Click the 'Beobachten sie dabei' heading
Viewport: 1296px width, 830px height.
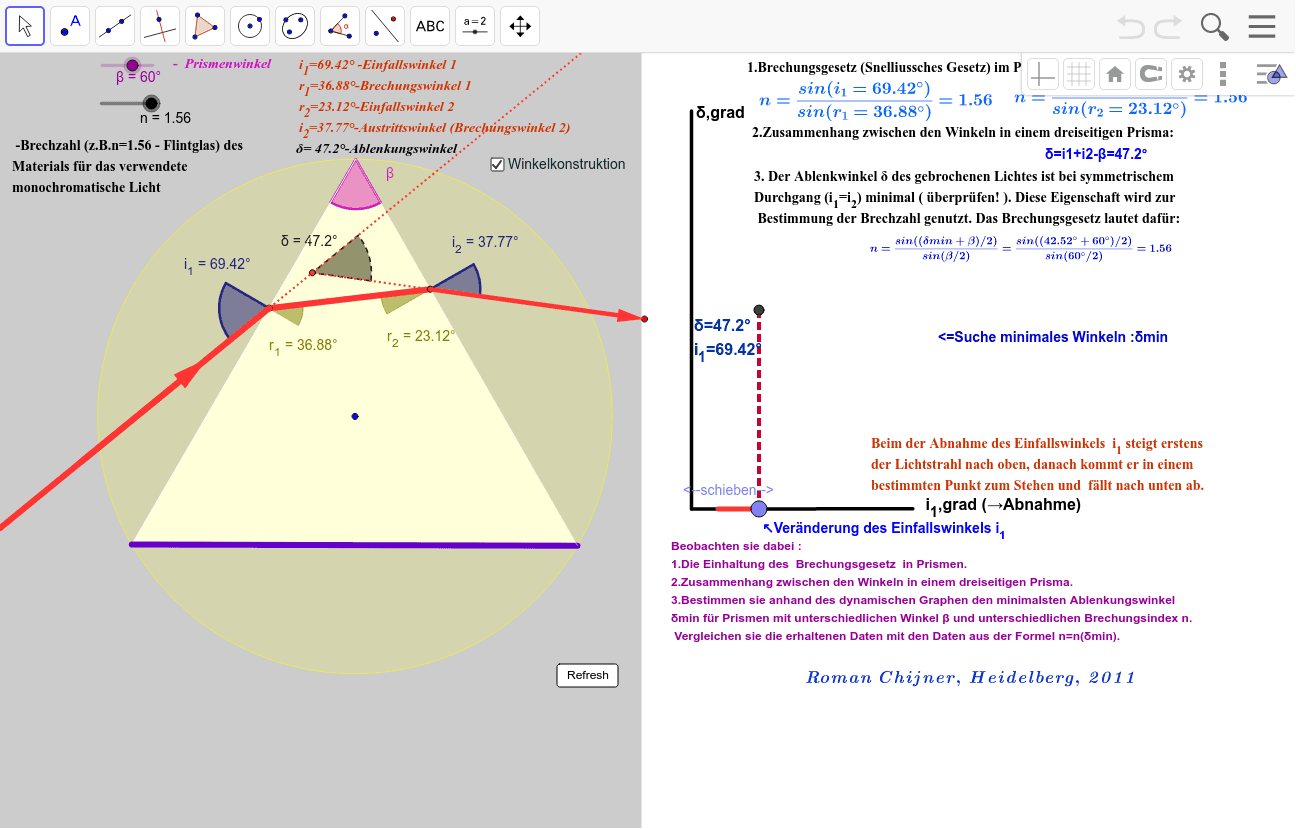coord(737,547)
